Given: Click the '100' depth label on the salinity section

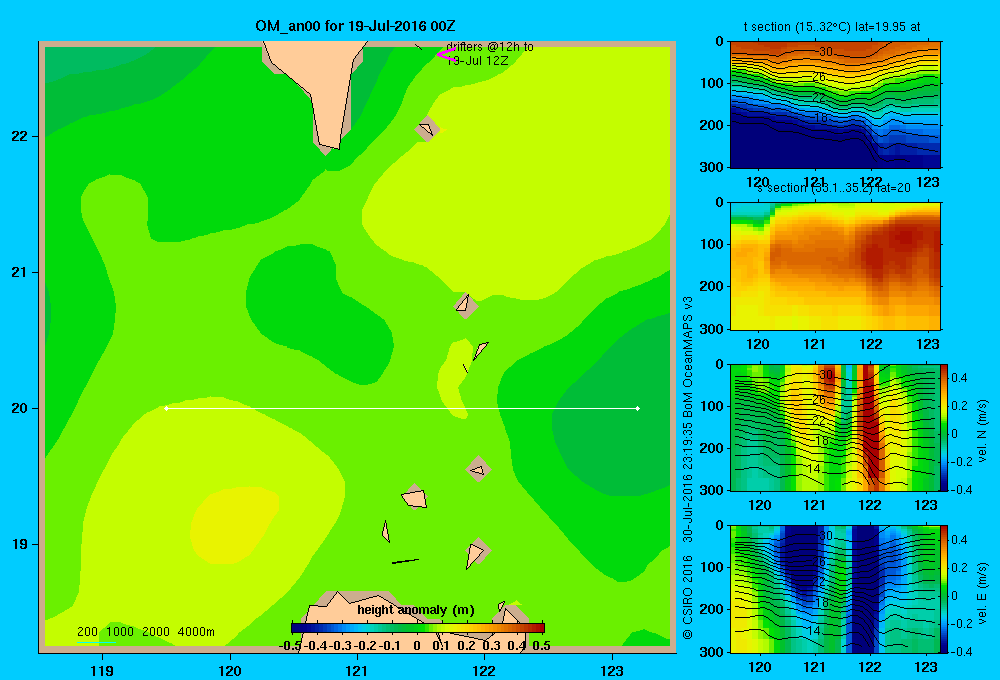Looking at the screenshot, I should pyautogui.click(x=712, y=244).
